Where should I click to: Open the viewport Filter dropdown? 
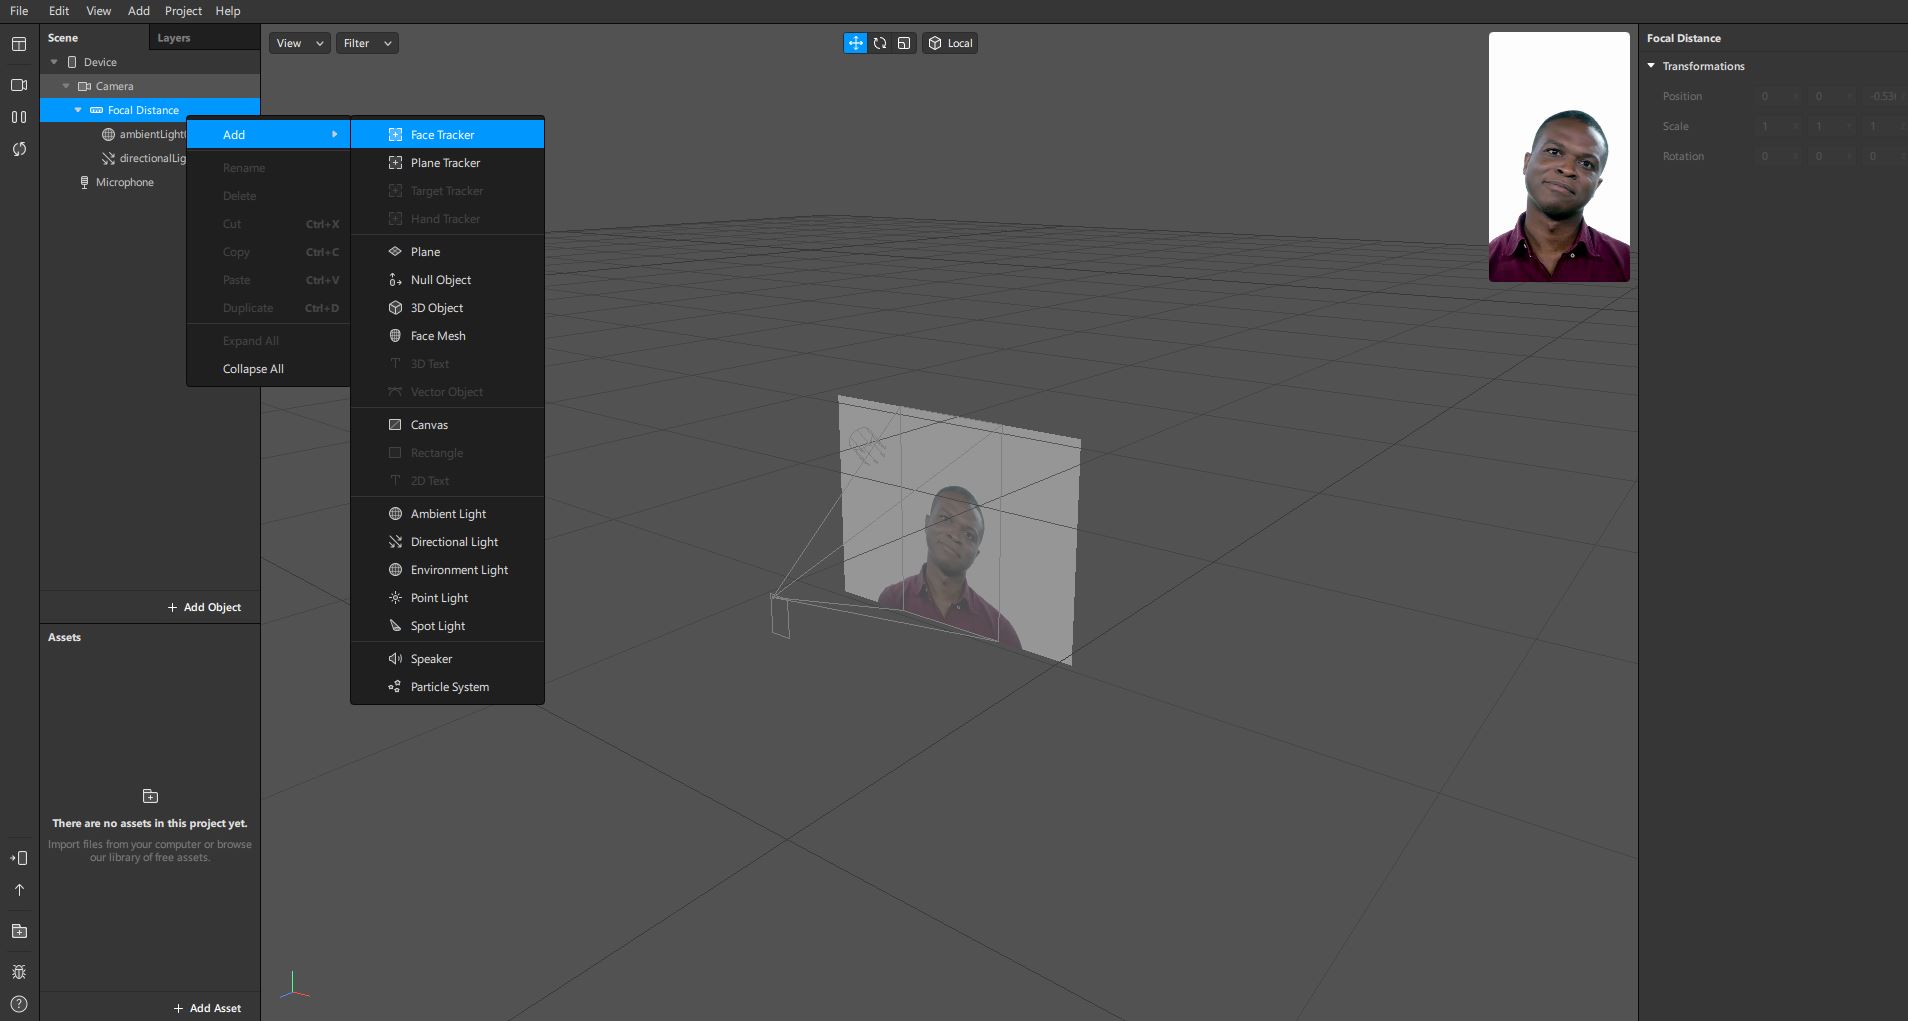367,43
